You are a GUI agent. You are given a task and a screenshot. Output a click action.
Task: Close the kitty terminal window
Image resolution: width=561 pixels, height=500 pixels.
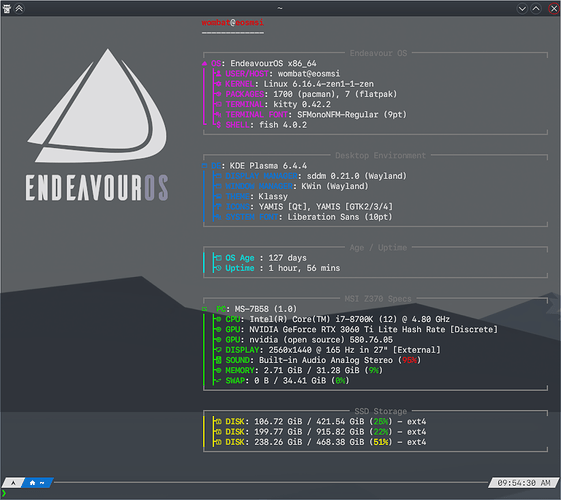(x=553, y=9)
